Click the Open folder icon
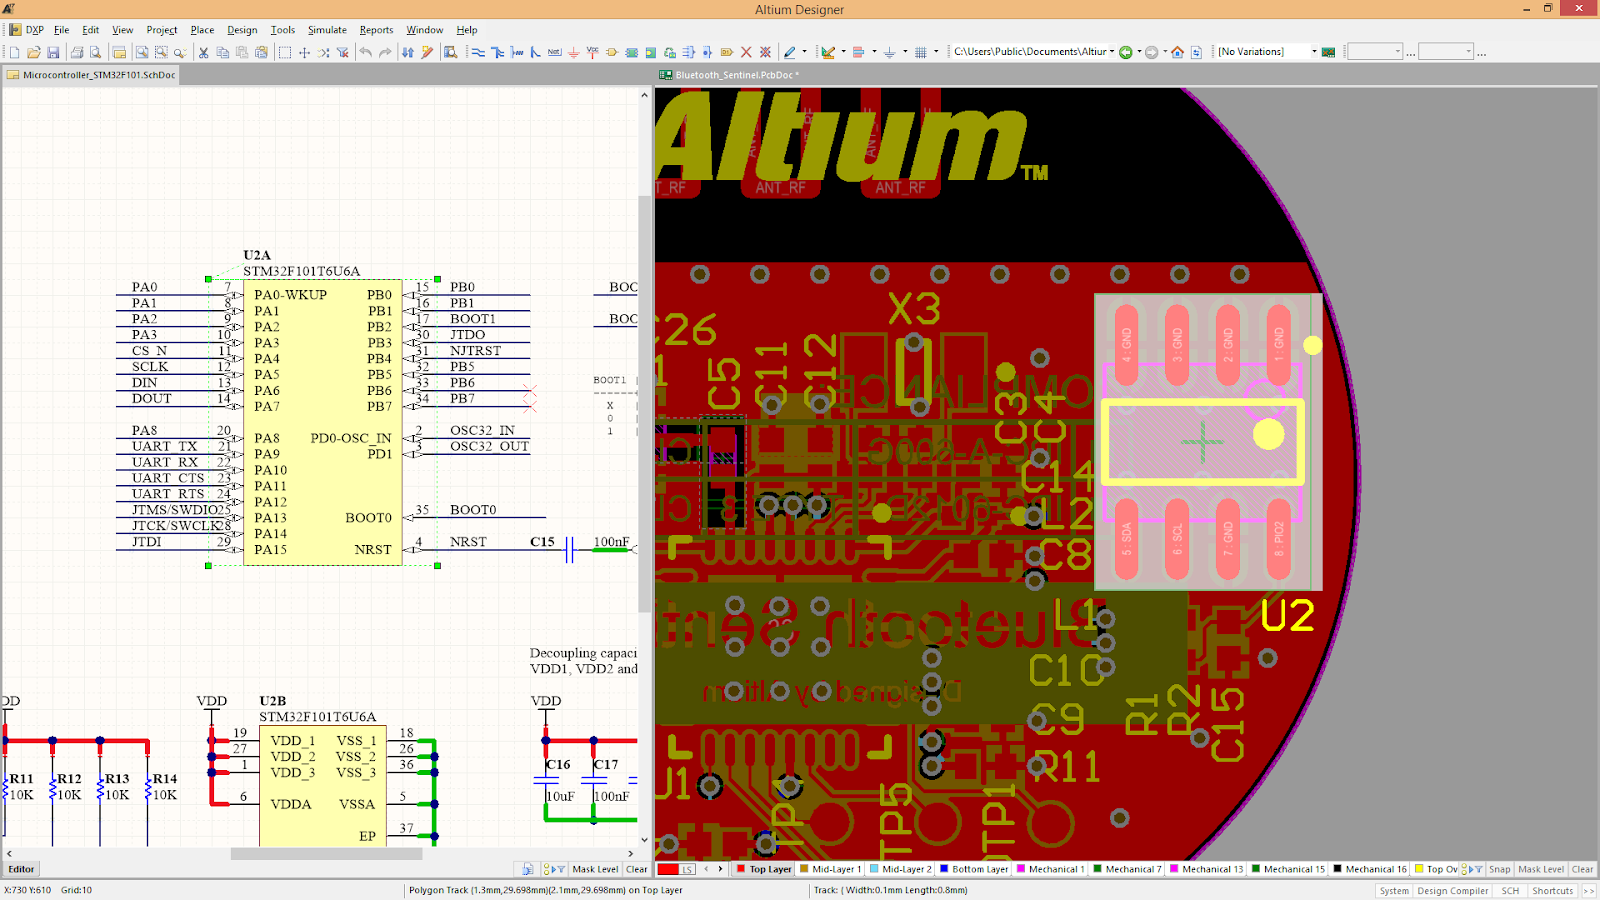Screen dimensions: 1600x900 click(33, 52)
